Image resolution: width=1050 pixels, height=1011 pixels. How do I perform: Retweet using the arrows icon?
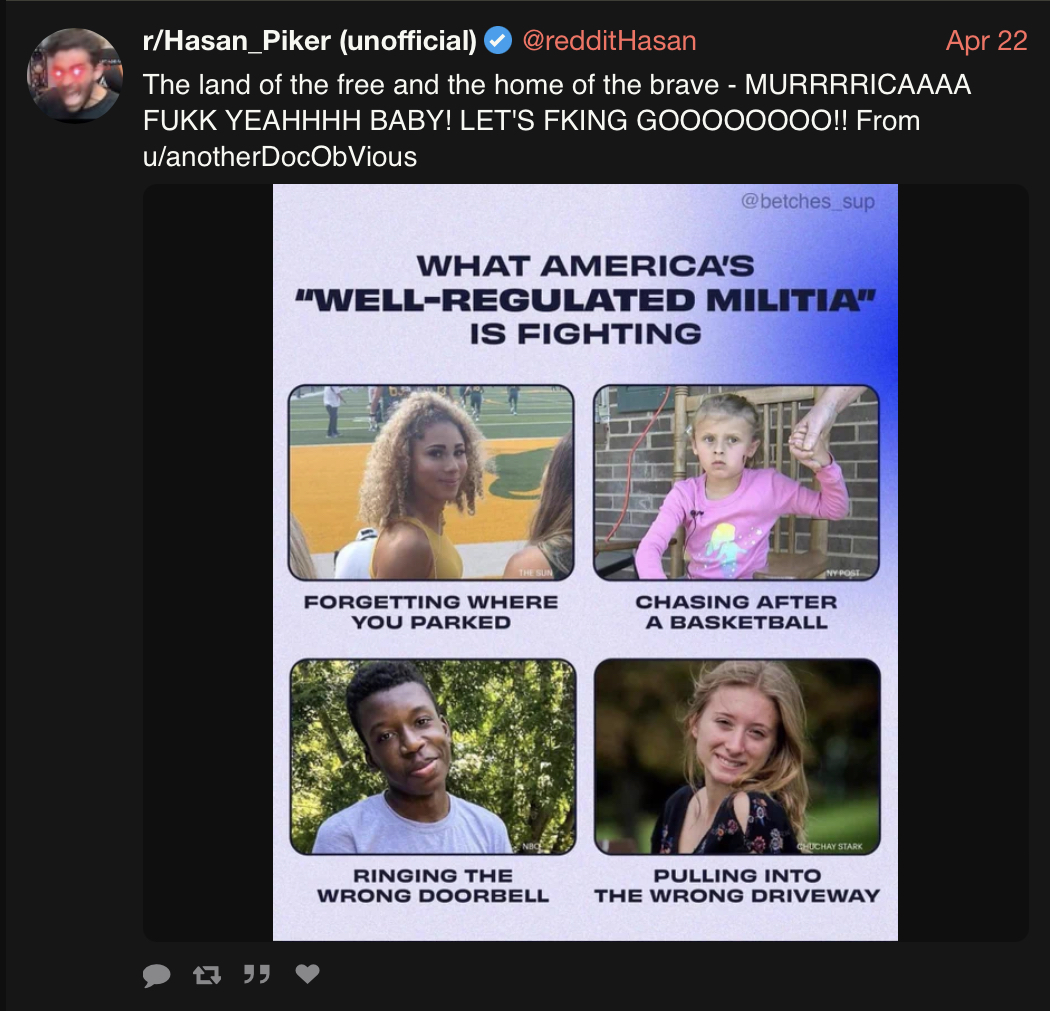point(207,974)
